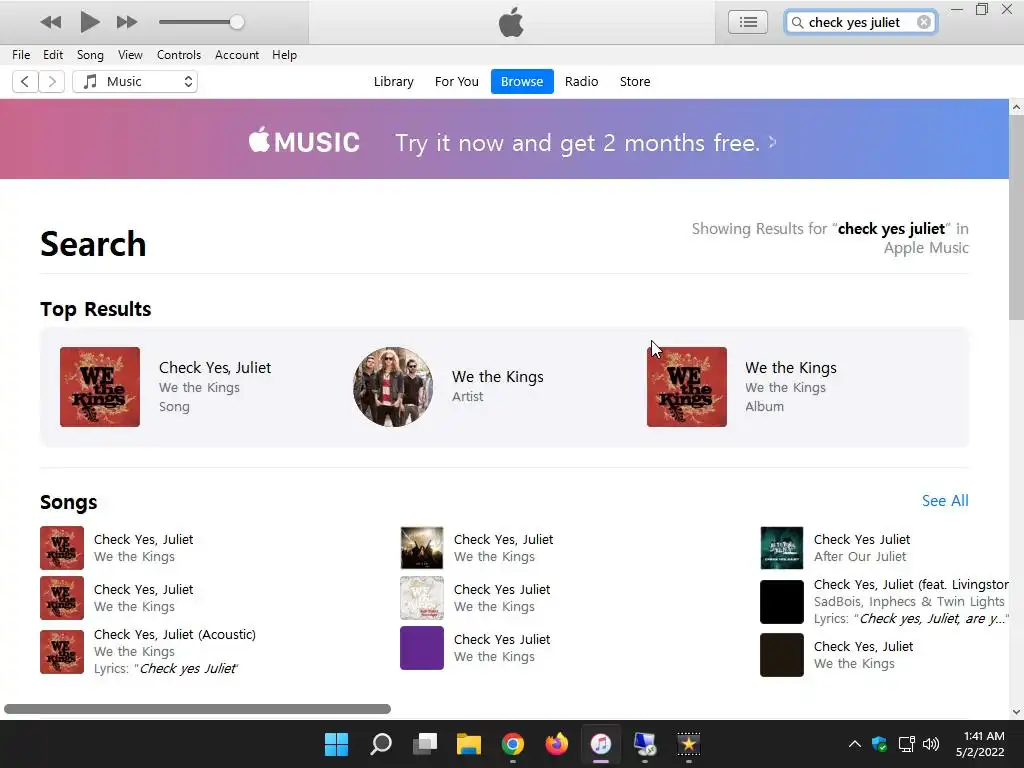
Task: Click the top result song album artwork
Action: click(x=100, y=387)
